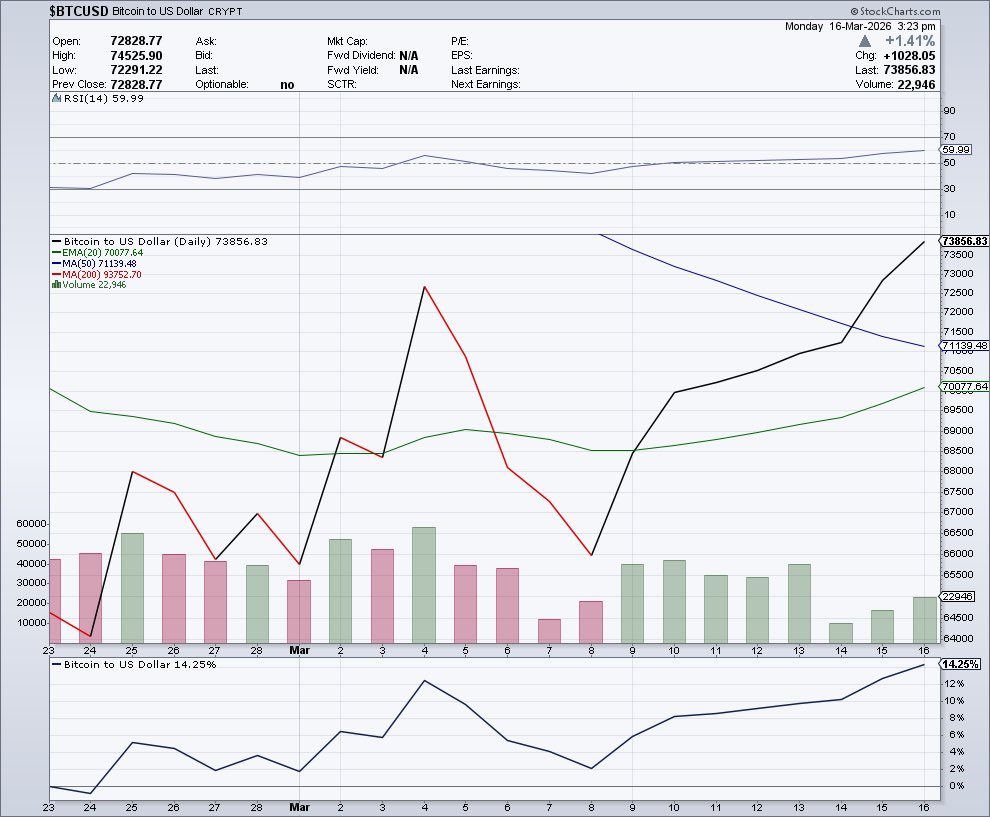Click the 70077.64 EMA tag on right axis
990x817 pixels.
click(x=964, y=386)
